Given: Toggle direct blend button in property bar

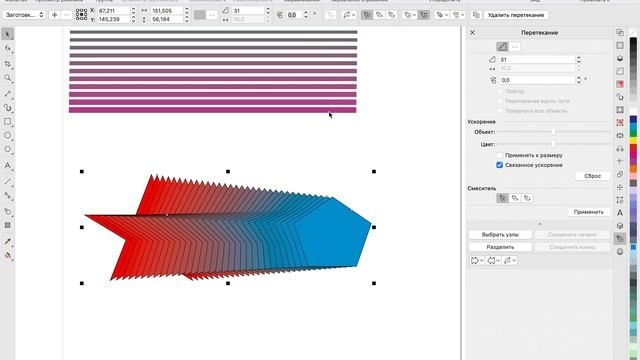Looking at the screenshot, I should point(367,15).
